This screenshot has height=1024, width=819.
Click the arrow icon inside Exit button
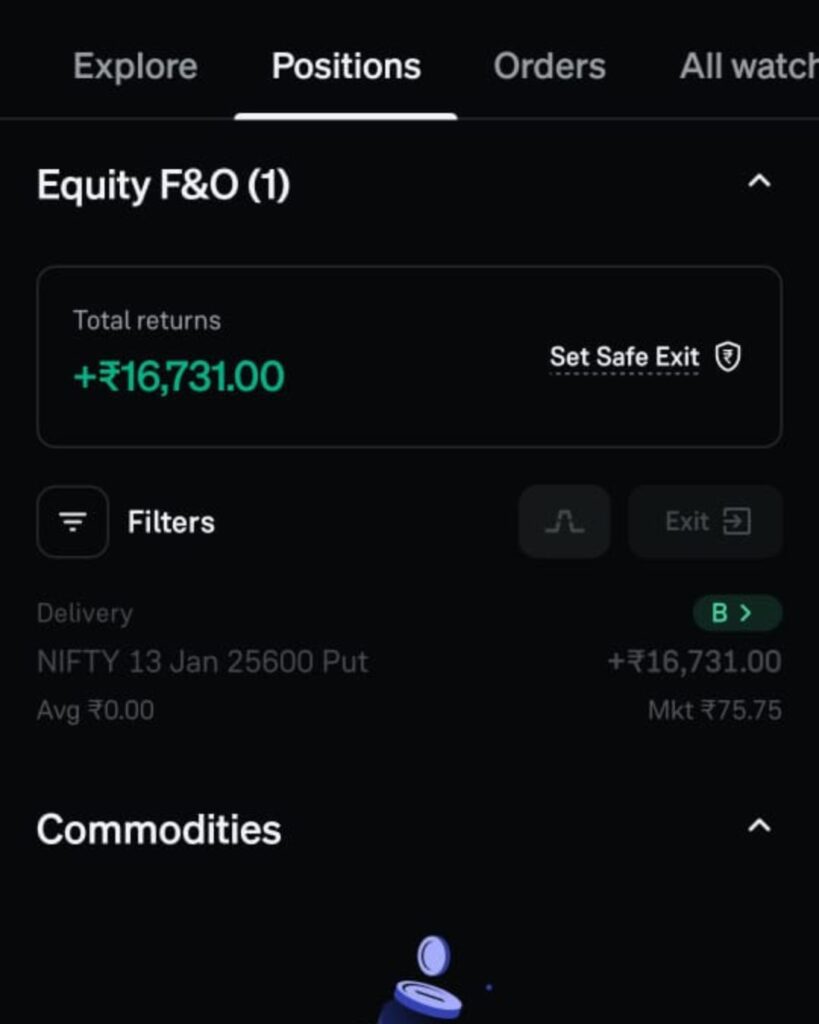coord(737,522)
